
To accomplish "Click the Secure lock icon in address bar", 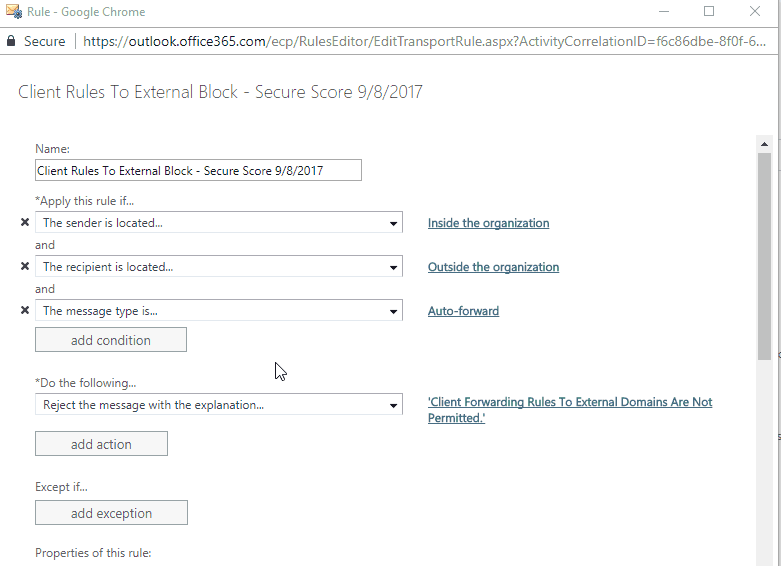I will [x=11, y=41].
